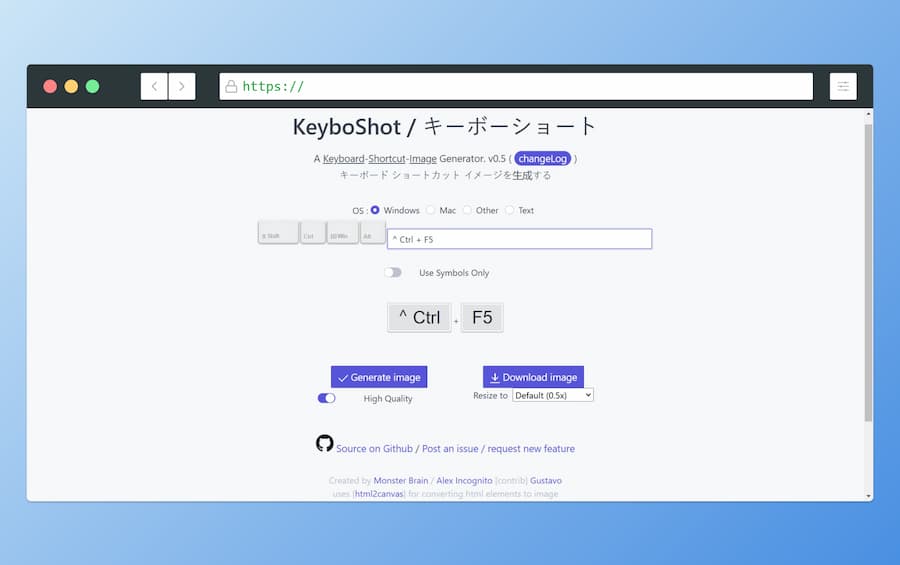This screenshot has height=565, width=900.
Task: Open the Resize to dropdown
Action: (x=553, y=395)
